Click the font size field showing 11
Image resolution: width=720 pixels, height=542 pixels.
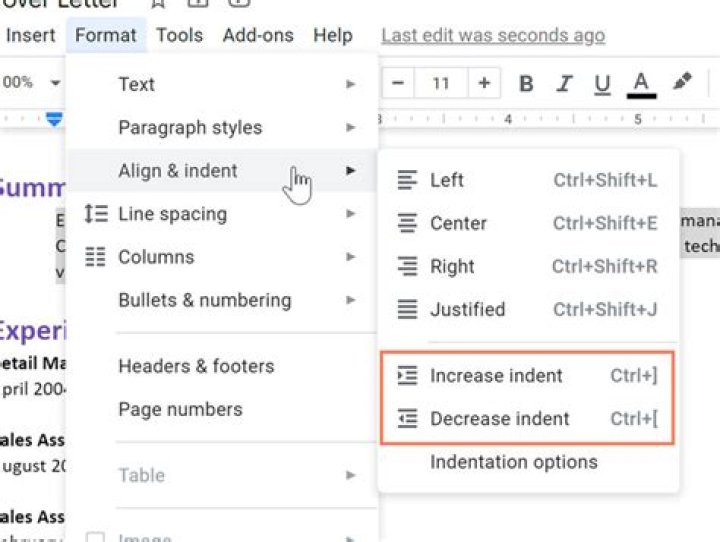(441, 83)
